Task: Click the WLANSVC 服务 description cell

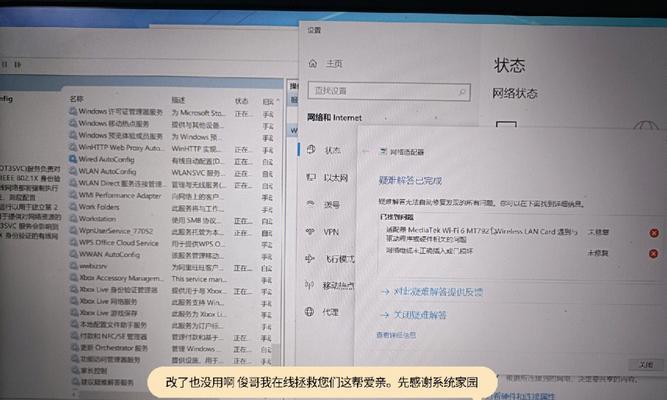Action: (198, 173)
